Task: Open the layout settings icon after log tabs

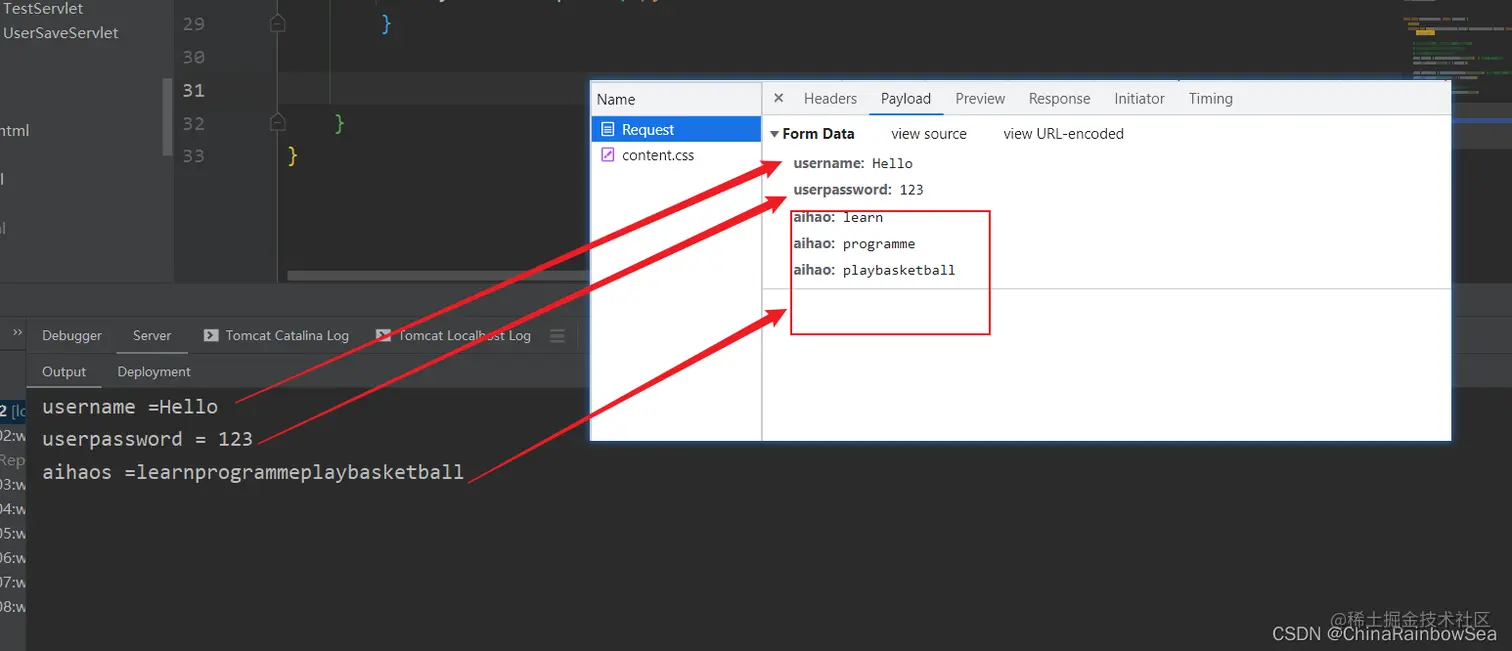Action: tap(558, 336)
